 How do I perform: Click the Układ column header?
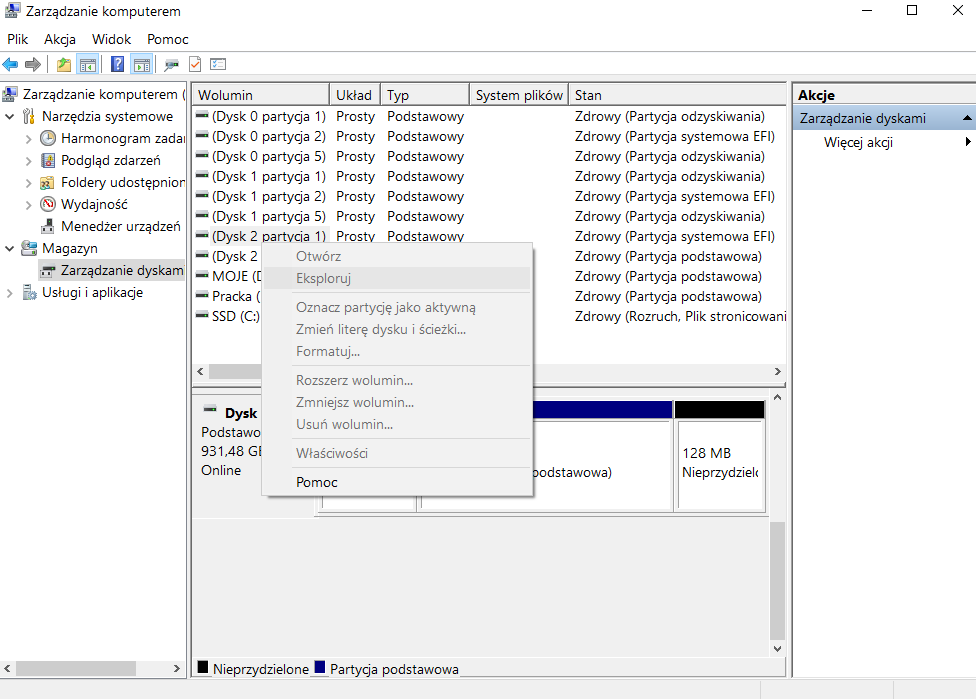(354, 95)
